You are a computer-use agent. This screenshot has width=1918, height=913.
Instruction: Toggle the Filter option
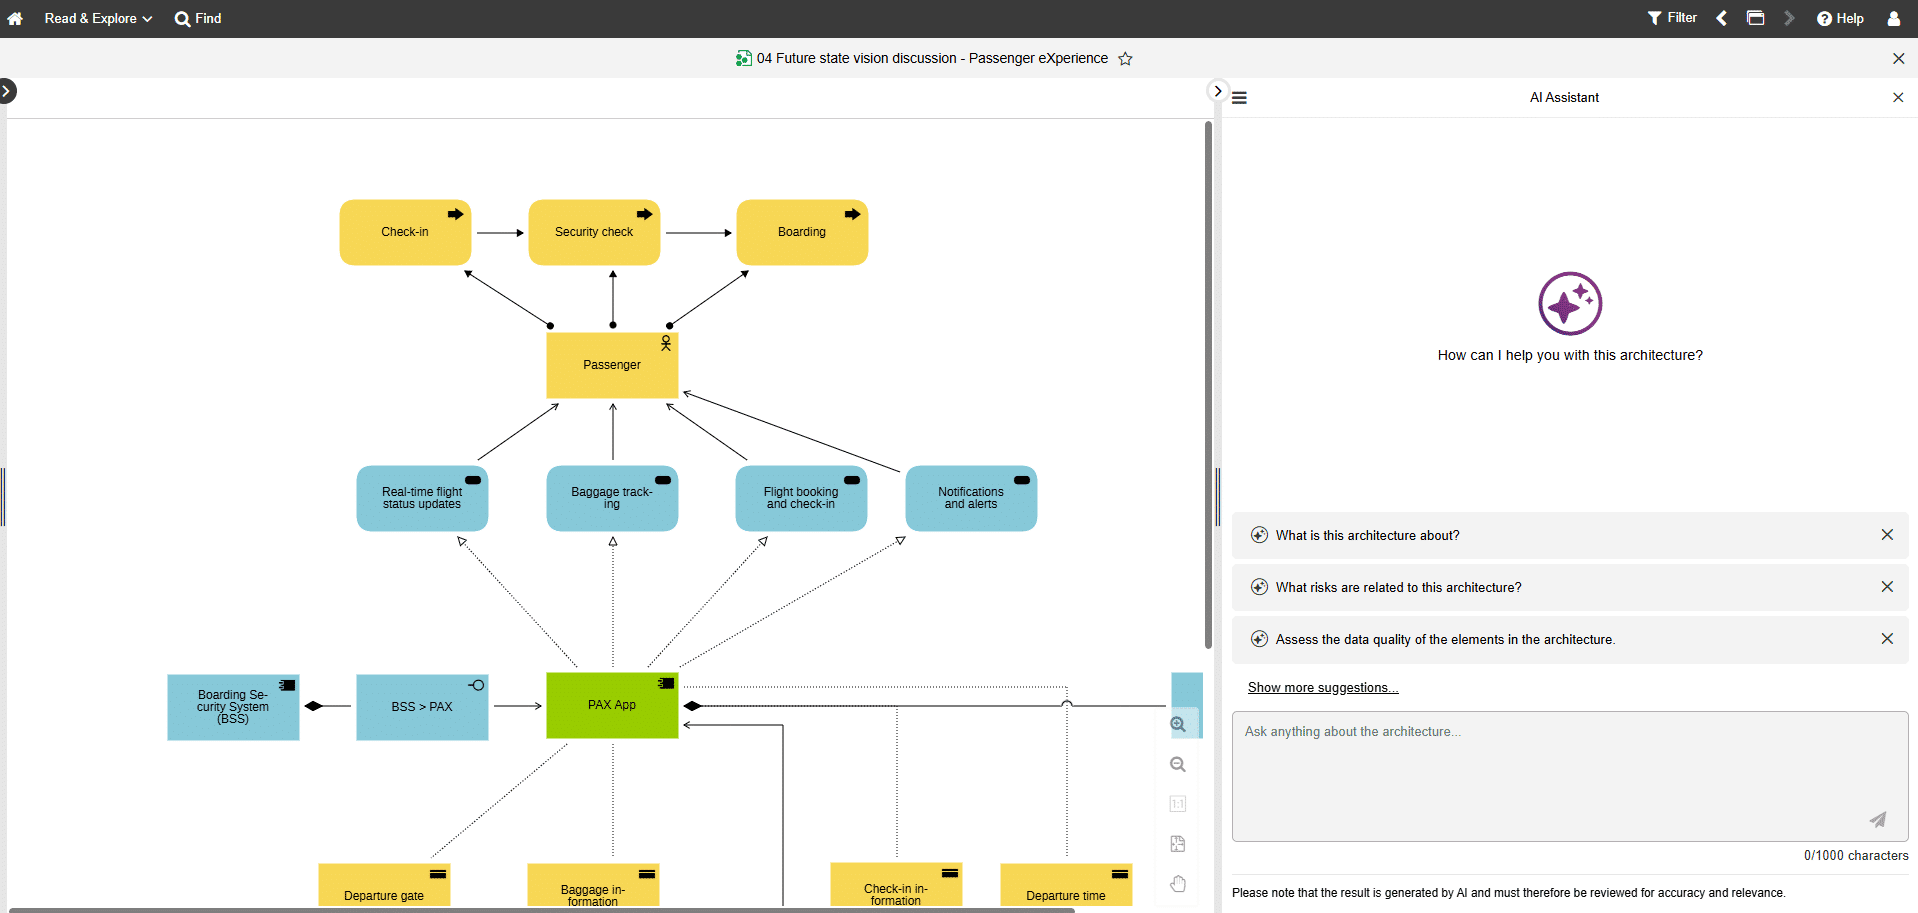pos(1672,18)
